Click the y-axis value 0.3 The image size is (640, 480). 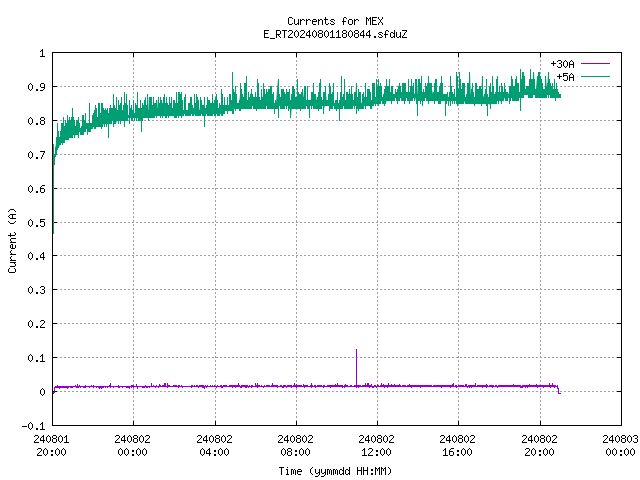[x=36, y=290]
